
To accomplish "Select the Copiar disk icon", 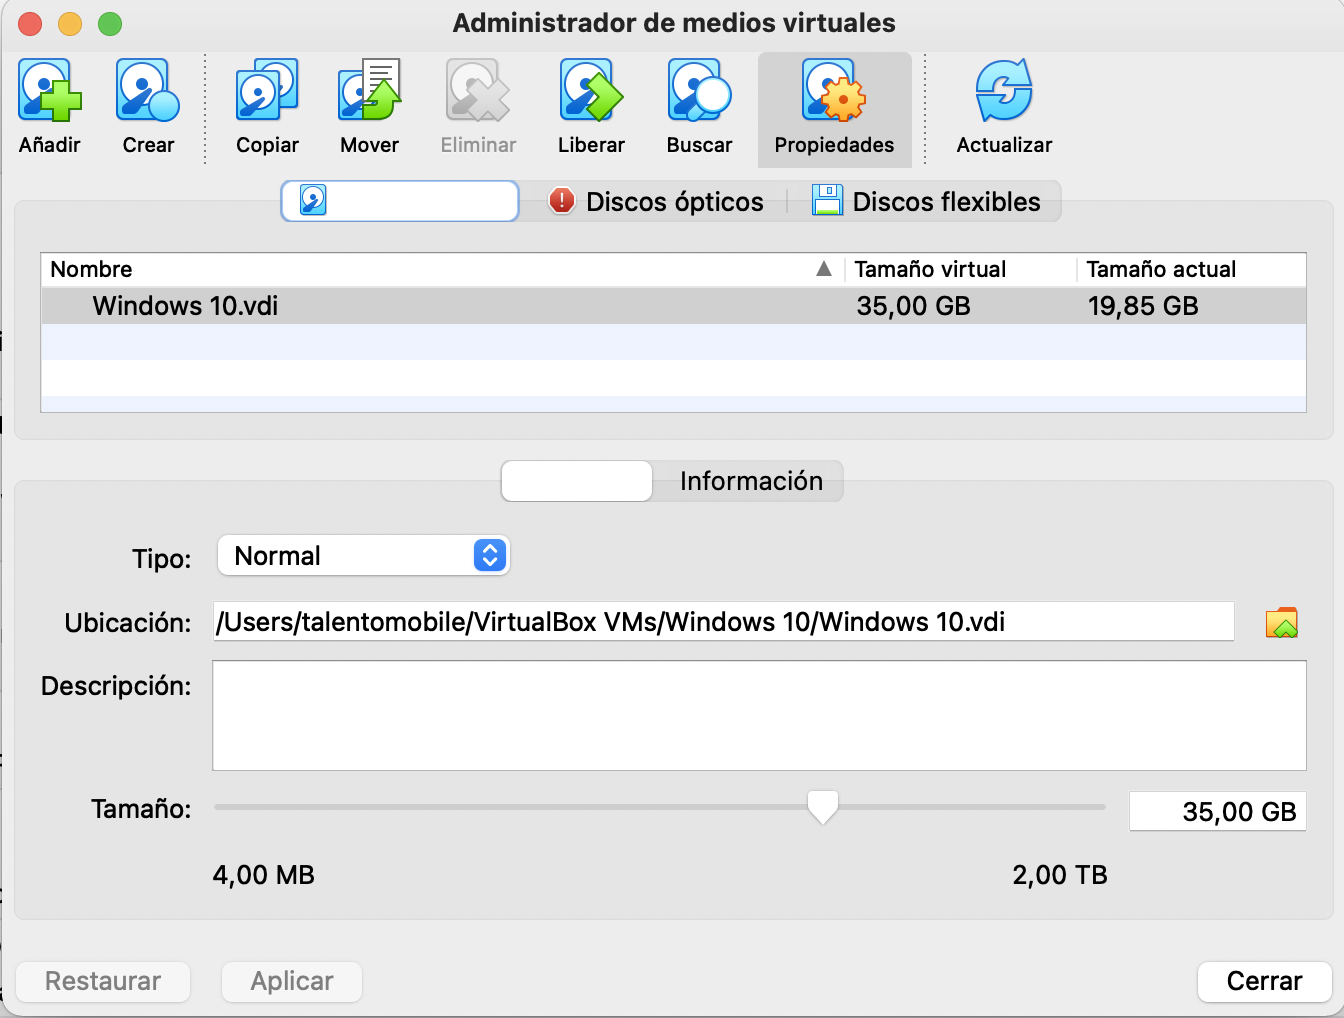I will 267,92.
